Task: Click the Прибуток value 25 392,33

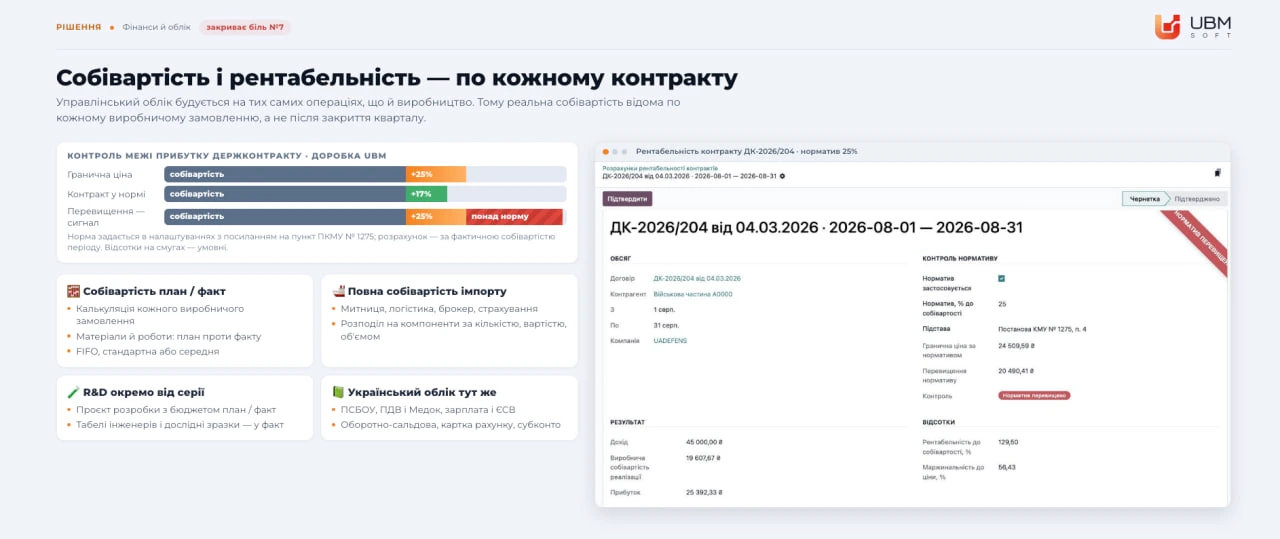Action: point(704,492)
